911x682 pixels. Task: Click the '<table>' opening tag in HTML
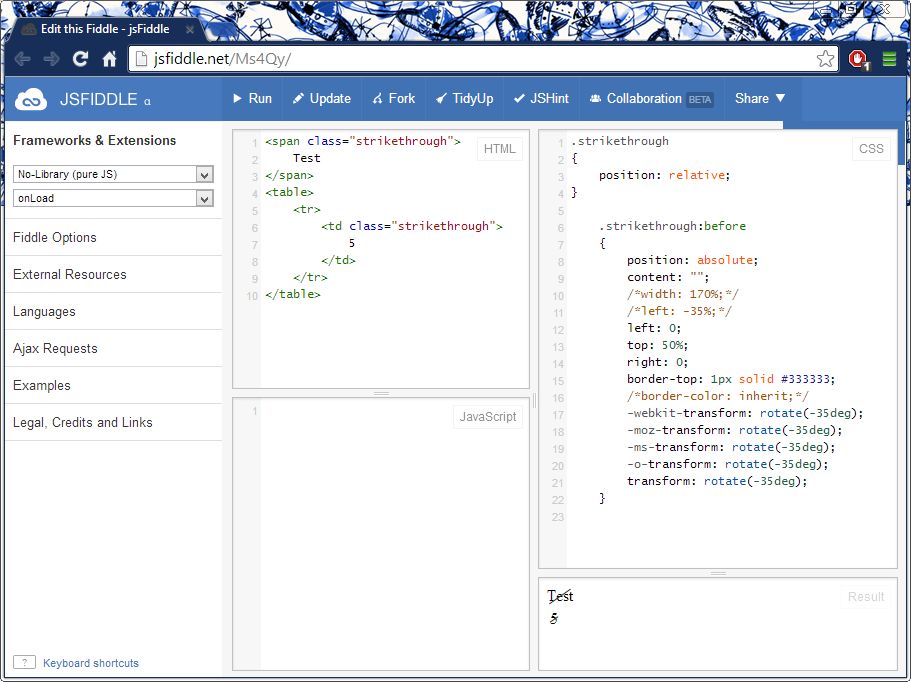(x=289, y=192)
